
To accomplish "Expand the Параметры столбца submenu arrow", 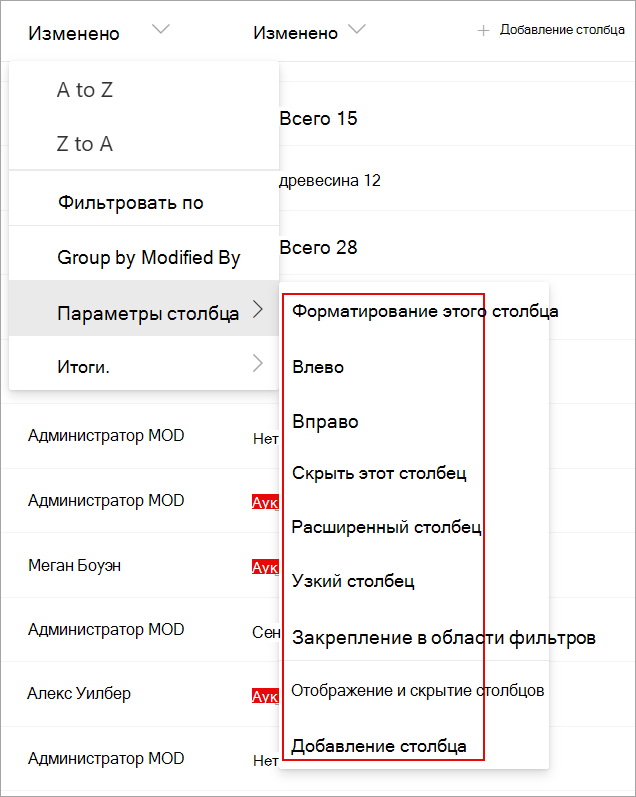I will pyautogui.click(x=258, y=309).
